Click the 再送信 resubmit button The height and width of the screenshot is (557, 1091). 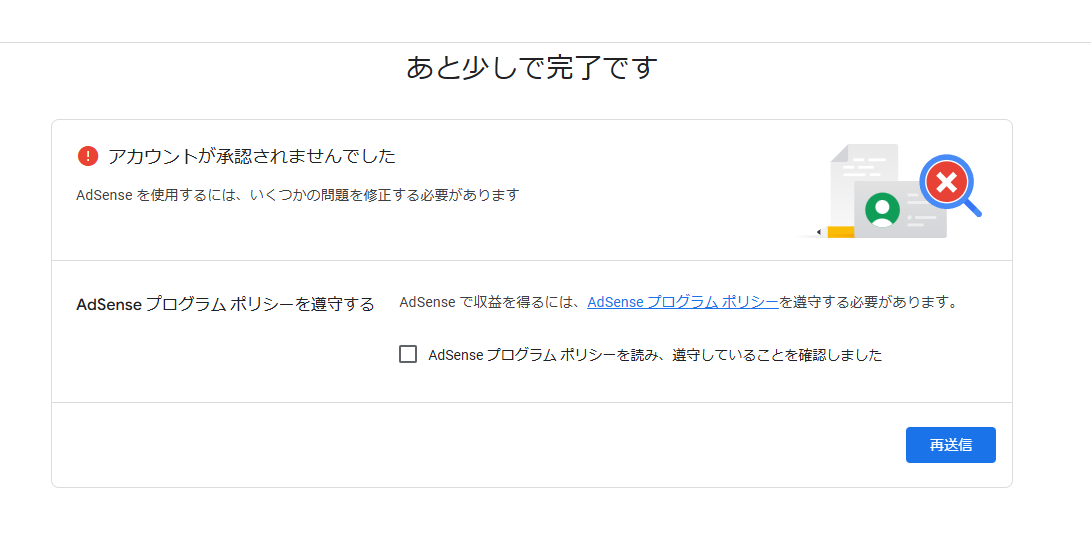tap(950, 445)
